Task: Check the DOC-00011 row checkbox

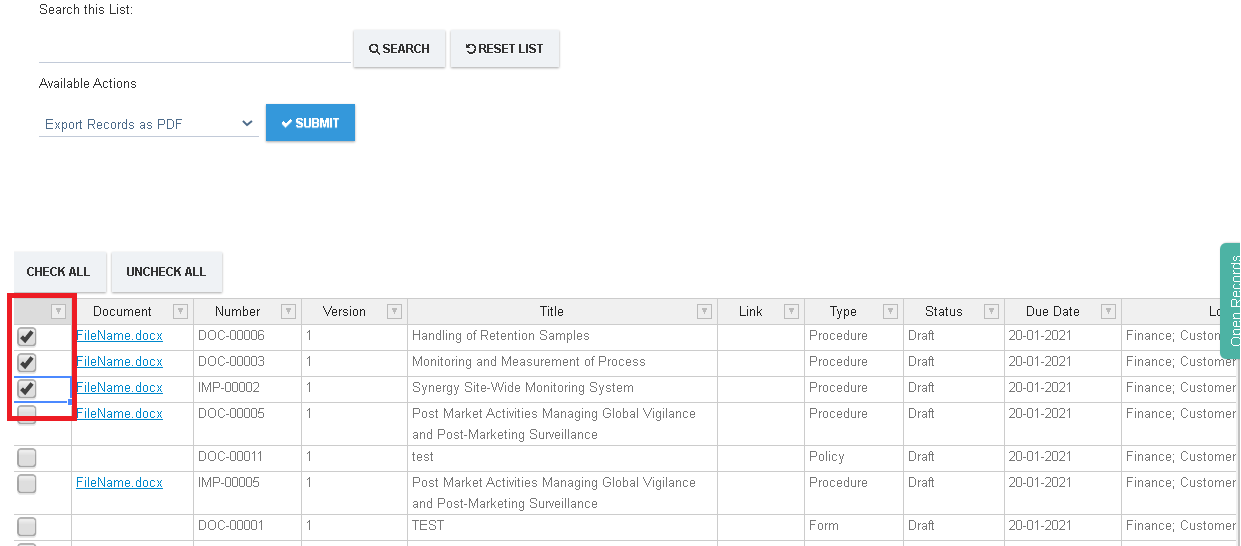Action: coord(27,457)
